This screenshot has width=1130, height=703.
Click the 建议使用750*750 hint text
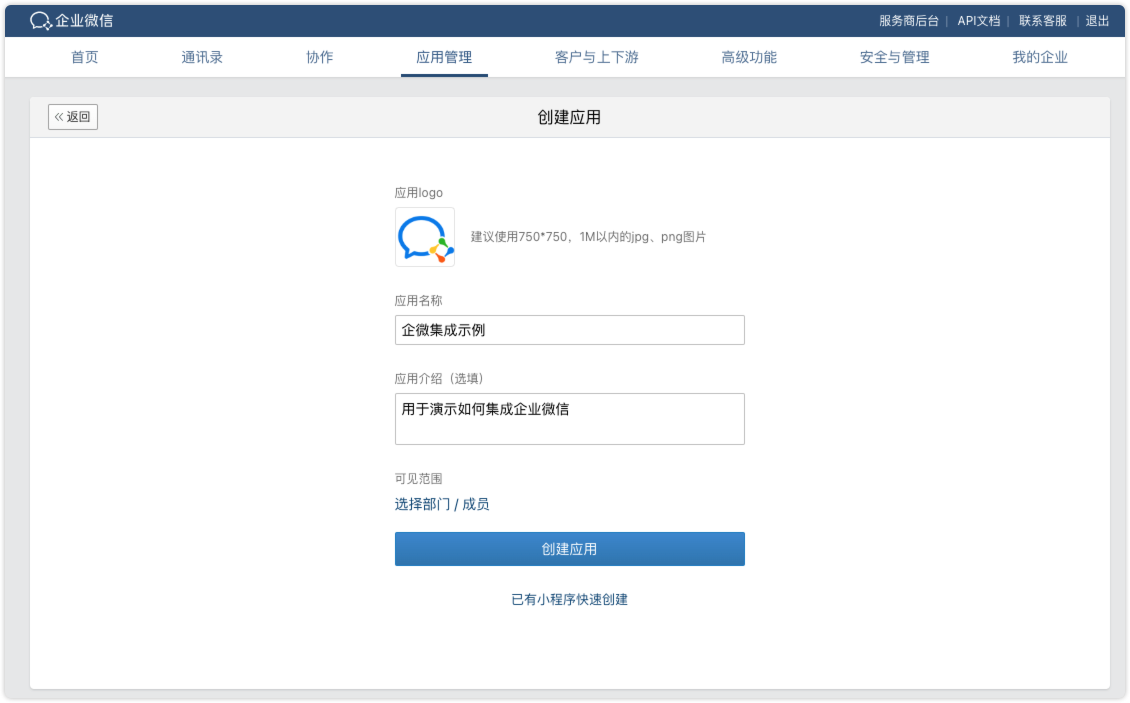[588, 236]
